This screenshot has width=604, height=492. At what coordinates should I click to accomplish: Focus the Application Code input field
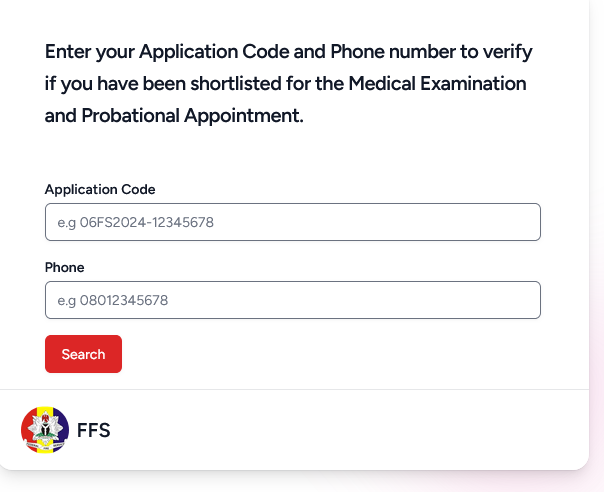coord(293,222)
